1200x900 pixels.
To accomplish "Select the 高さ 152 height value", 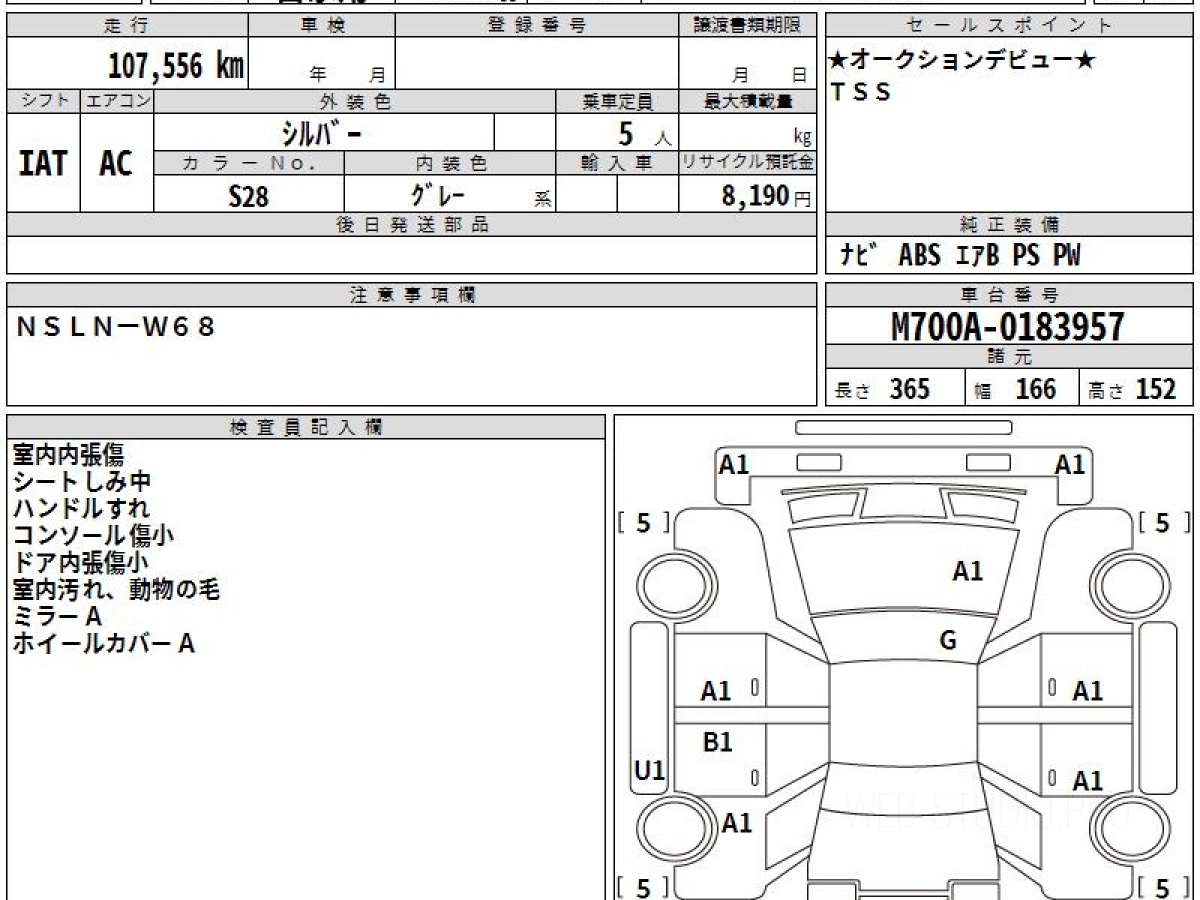I will coord(1132,389).
